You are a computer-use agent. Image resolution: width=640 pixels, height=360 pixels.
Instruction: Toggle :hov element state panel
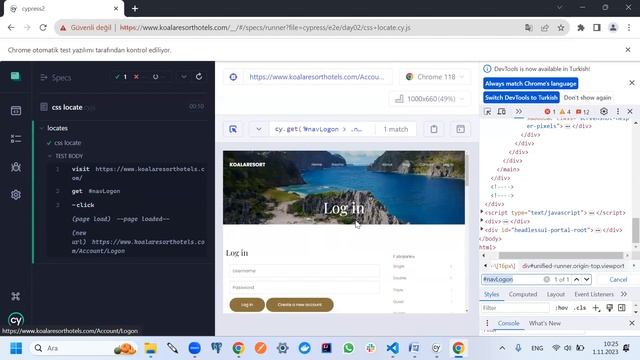(x=562, y=308)
